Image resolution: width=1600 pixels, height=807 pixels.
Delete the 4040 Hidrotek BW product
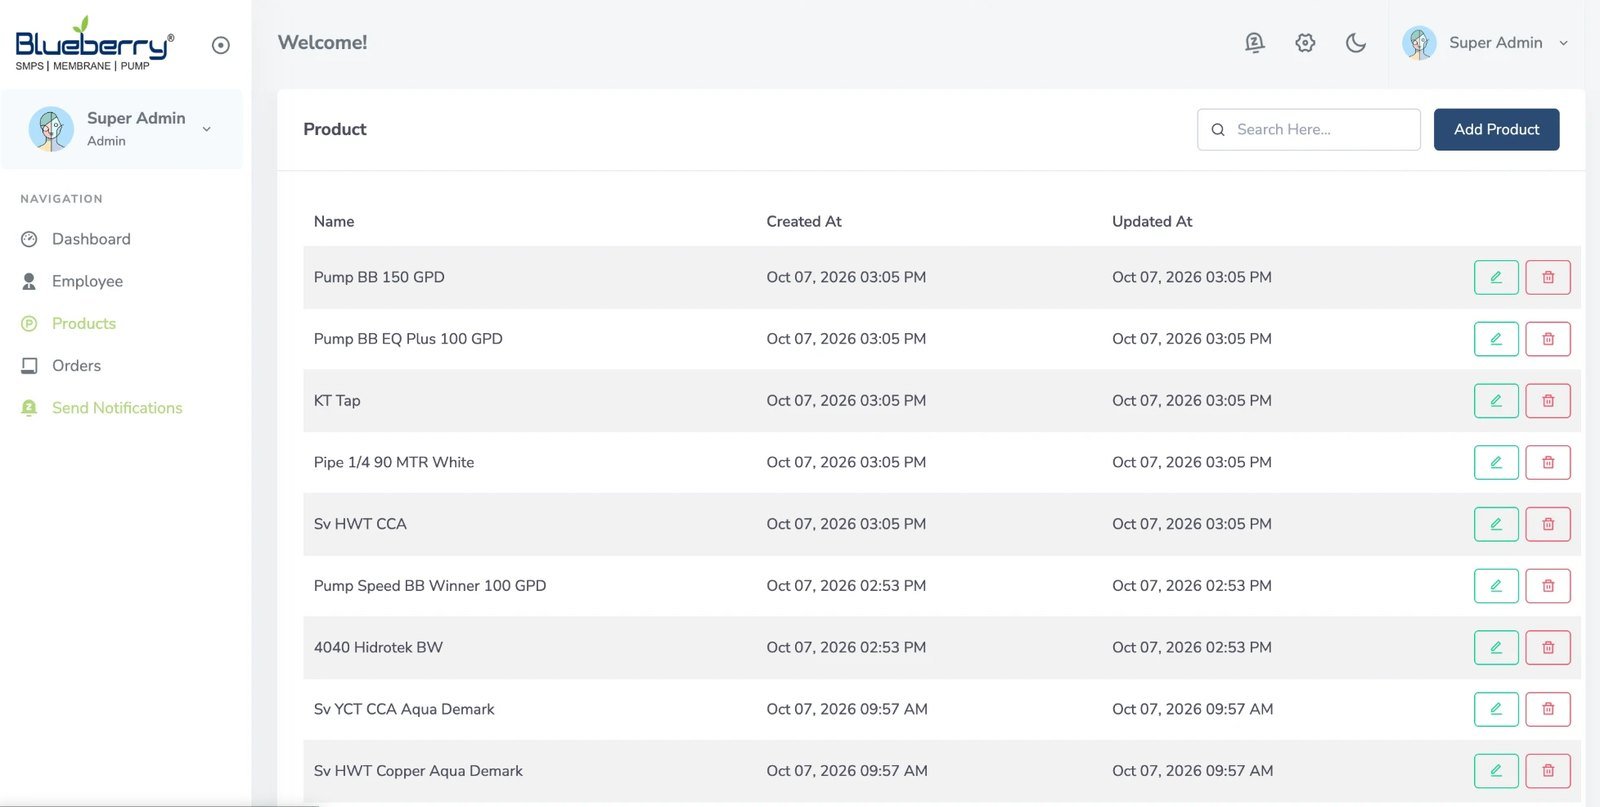[1548, 647]
